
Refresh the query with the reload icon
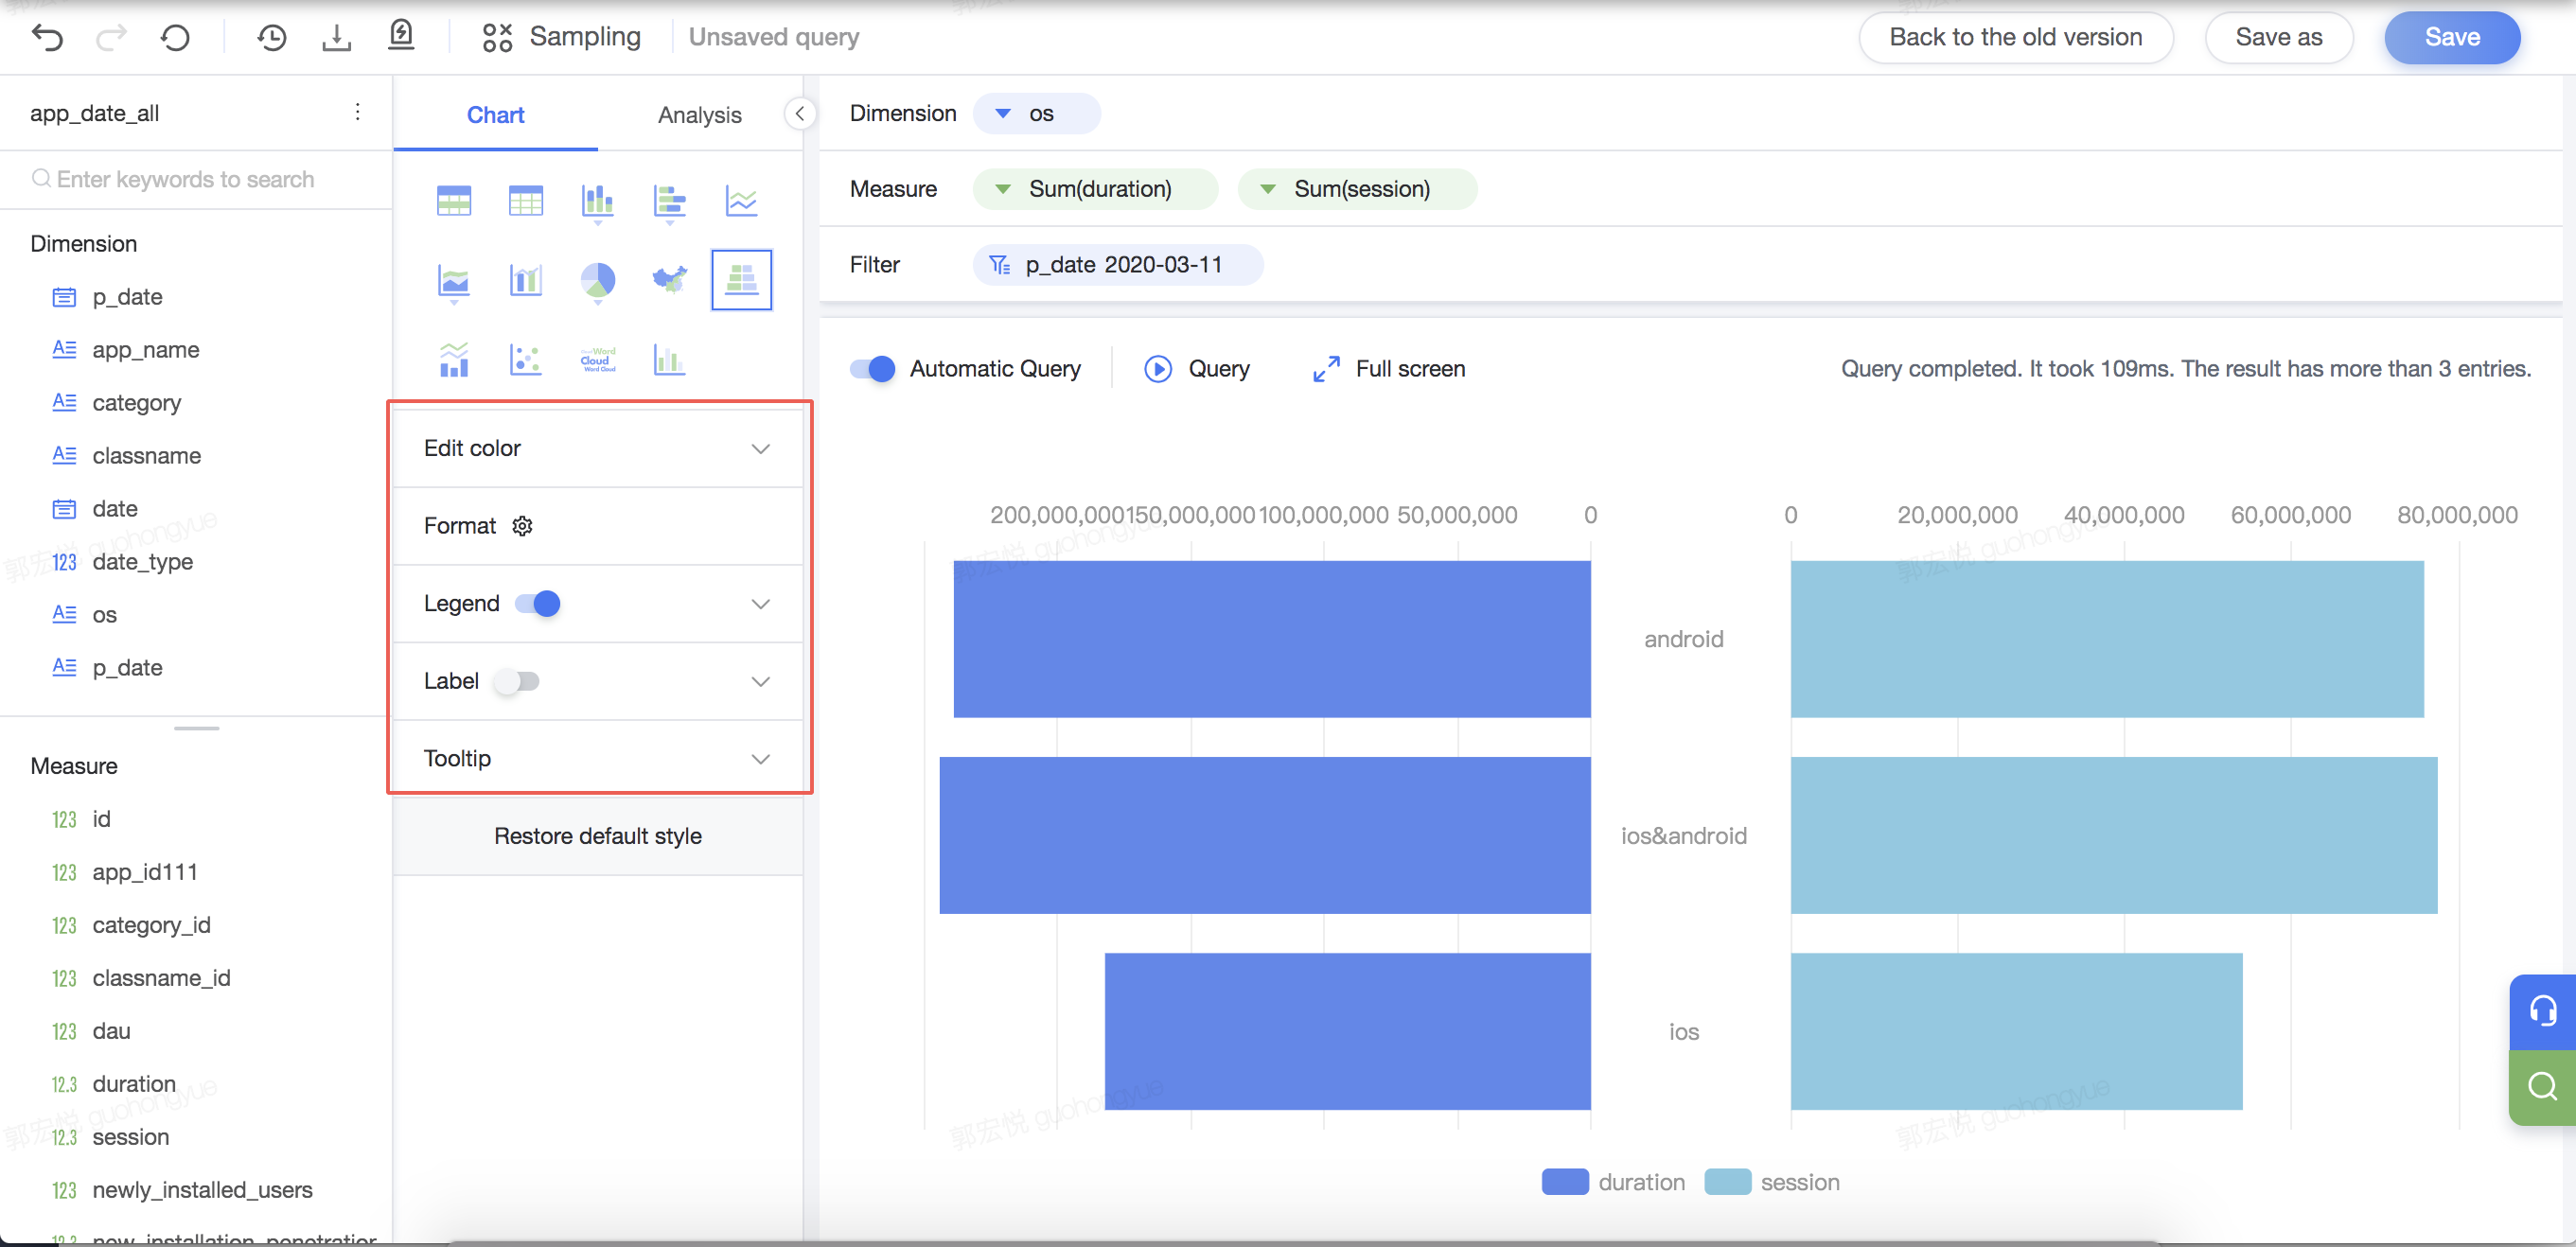click(175, 37)
